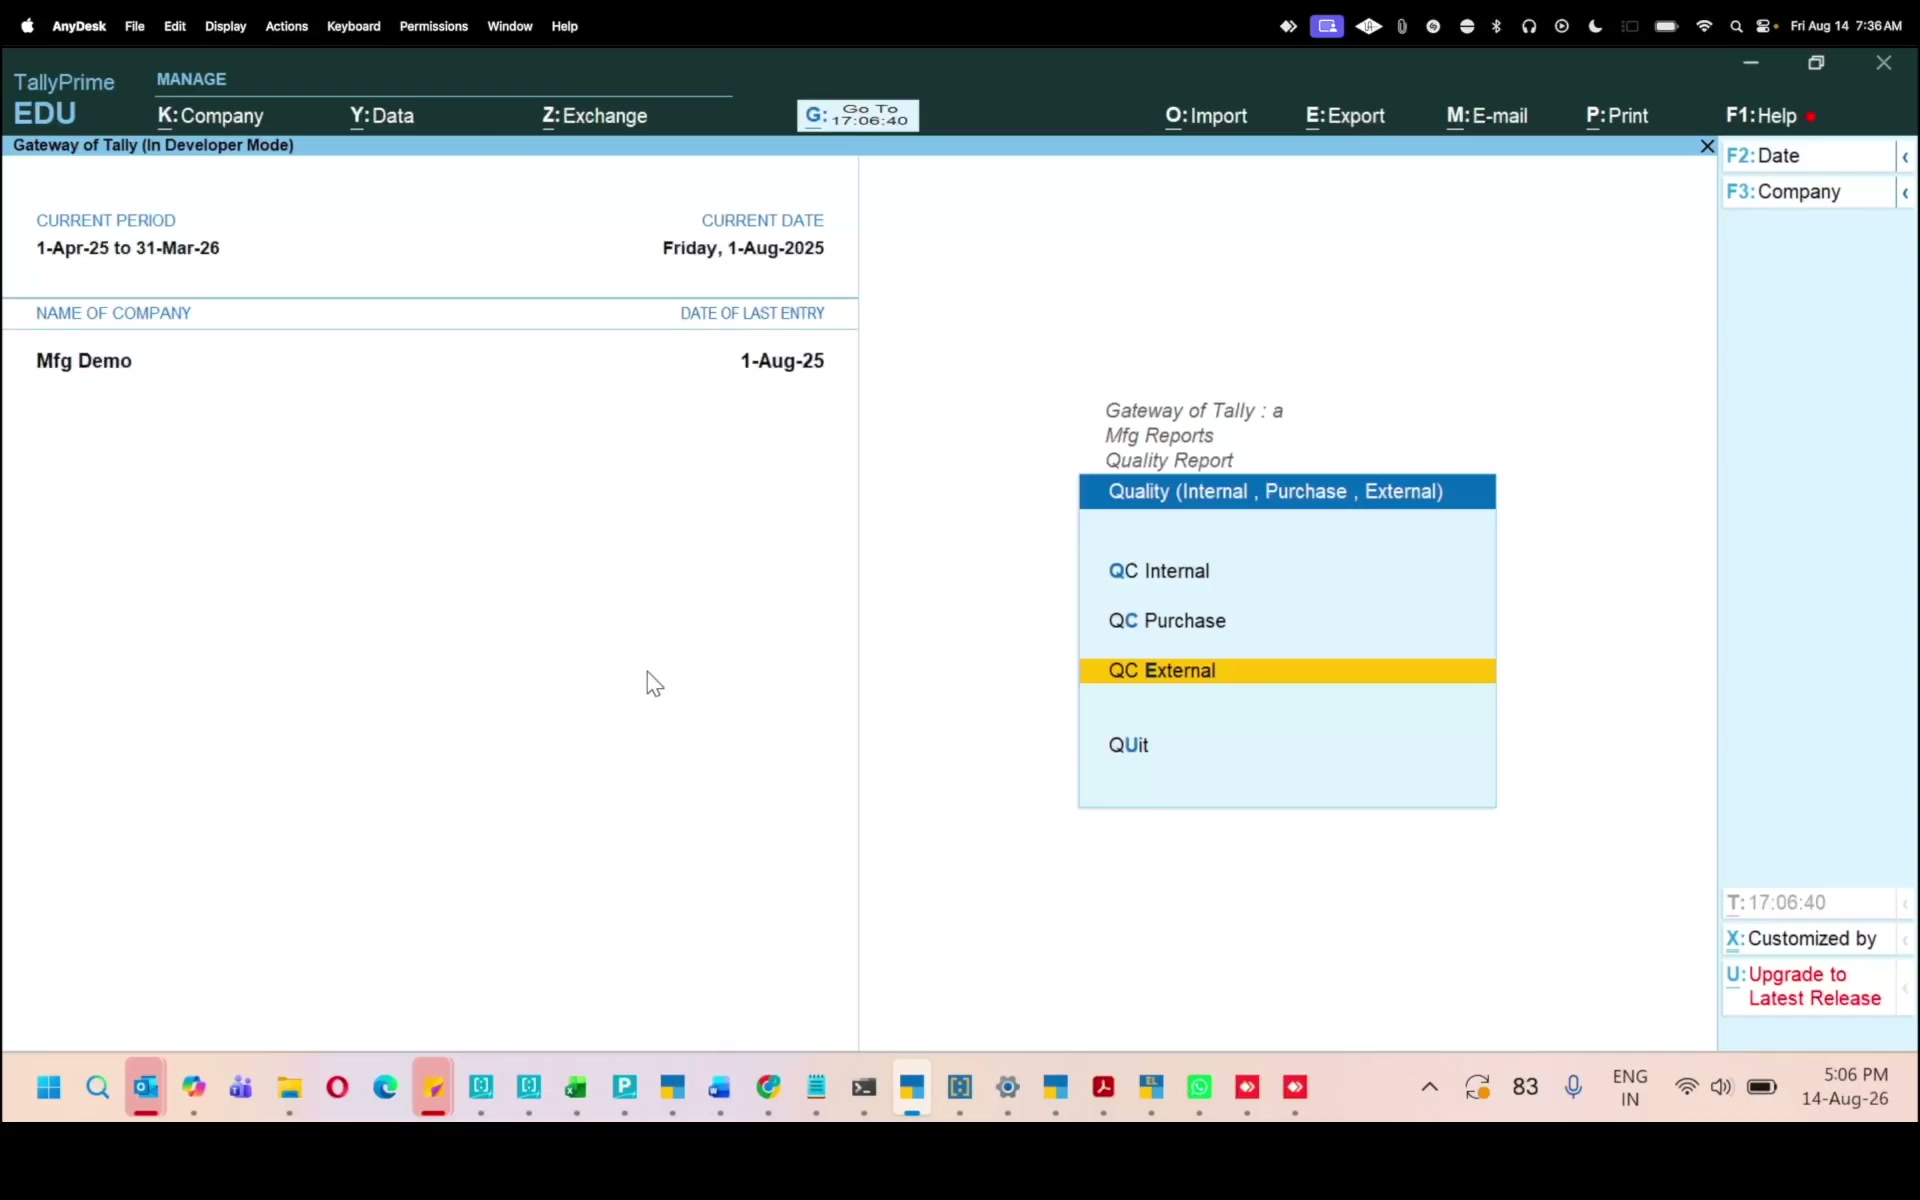Expand the chevron beside F2: Date

coord(1906,157)
